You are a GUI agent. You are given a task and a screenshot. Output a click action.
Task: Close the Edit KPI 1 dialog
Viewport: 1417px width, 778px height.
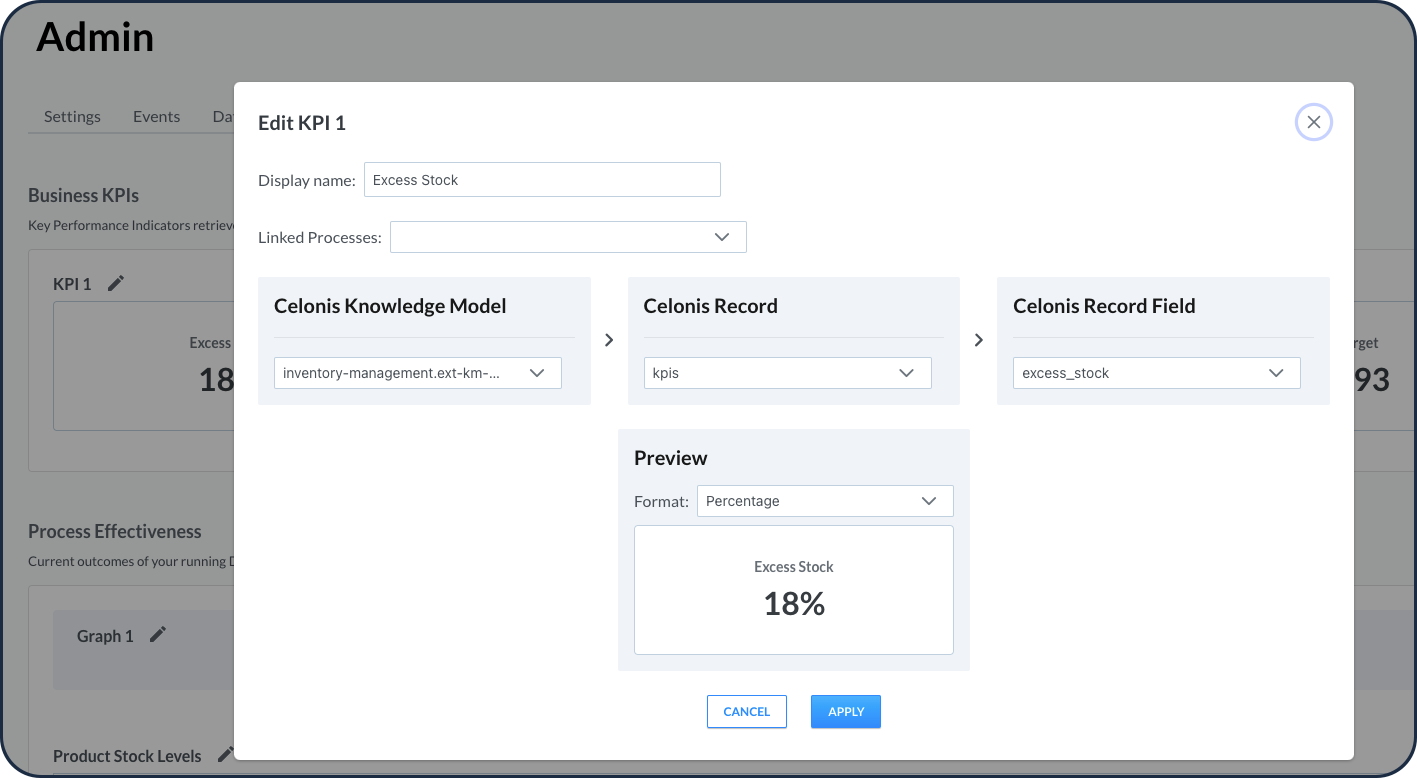point(1313,122)
